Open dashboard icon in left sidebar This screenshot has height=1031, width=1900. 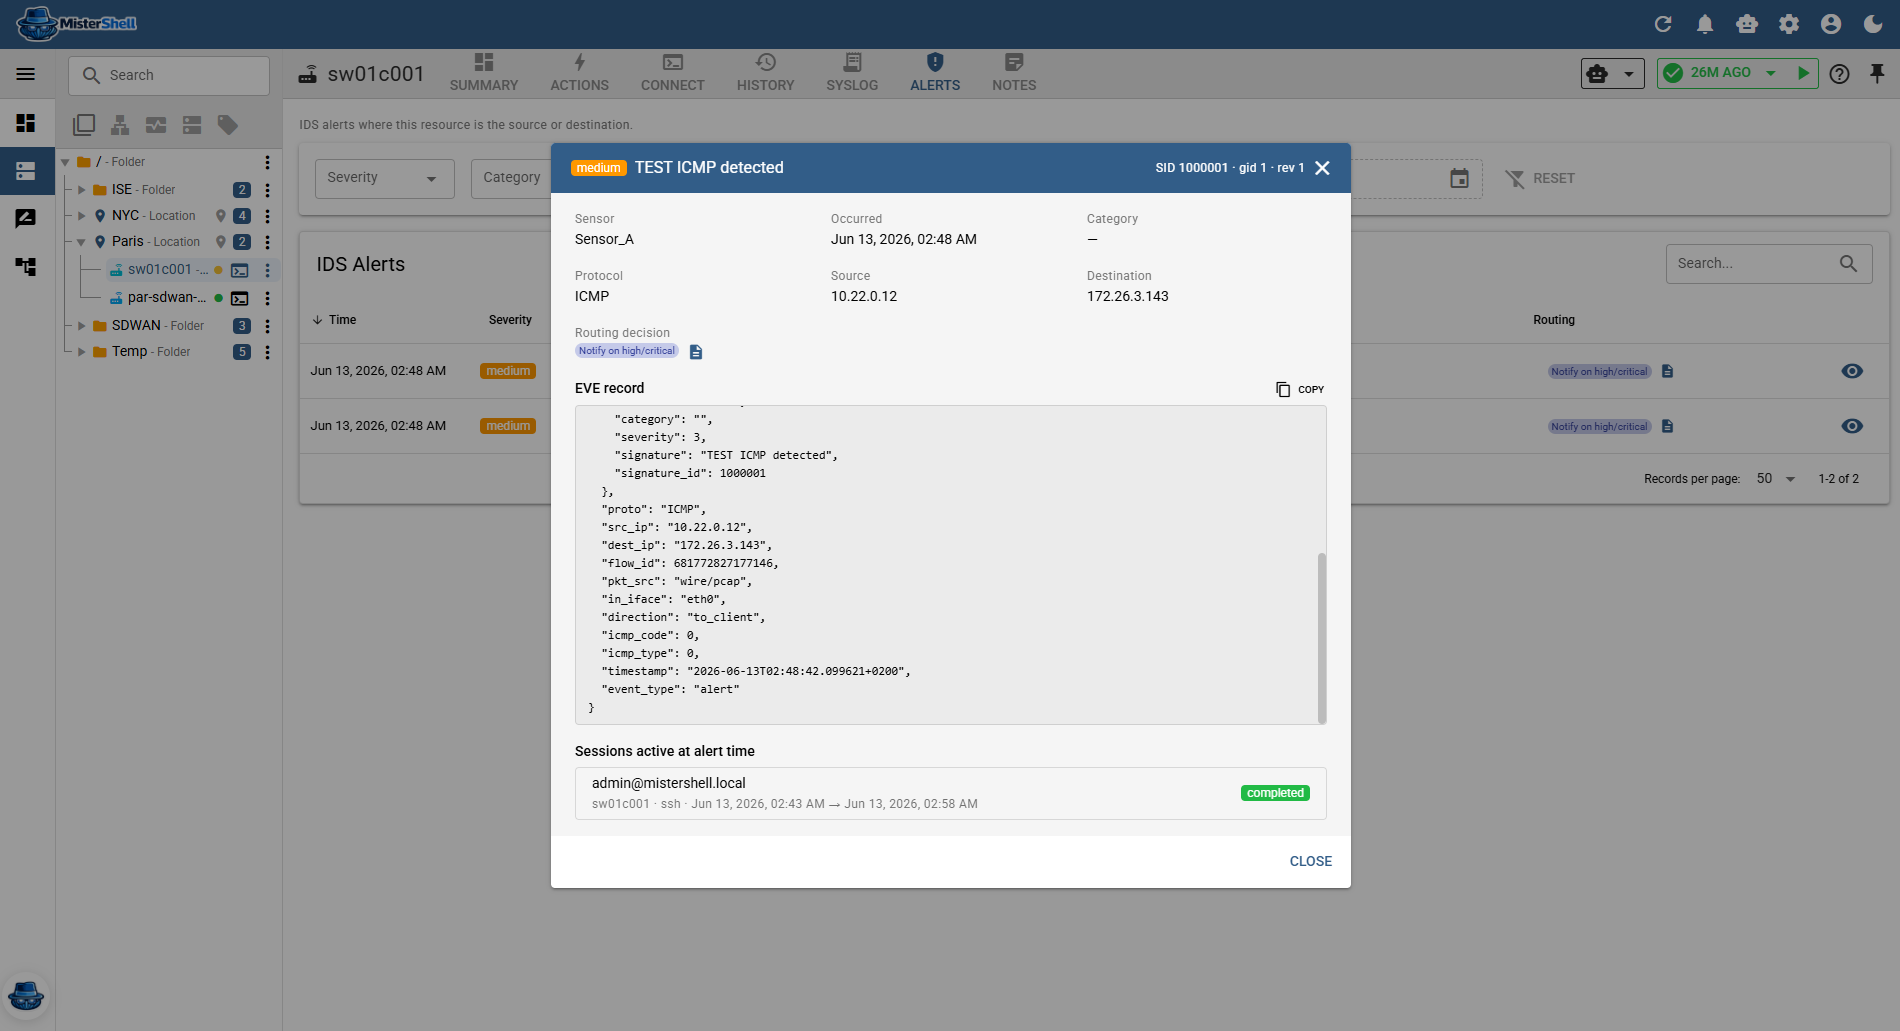pos(26,123)
